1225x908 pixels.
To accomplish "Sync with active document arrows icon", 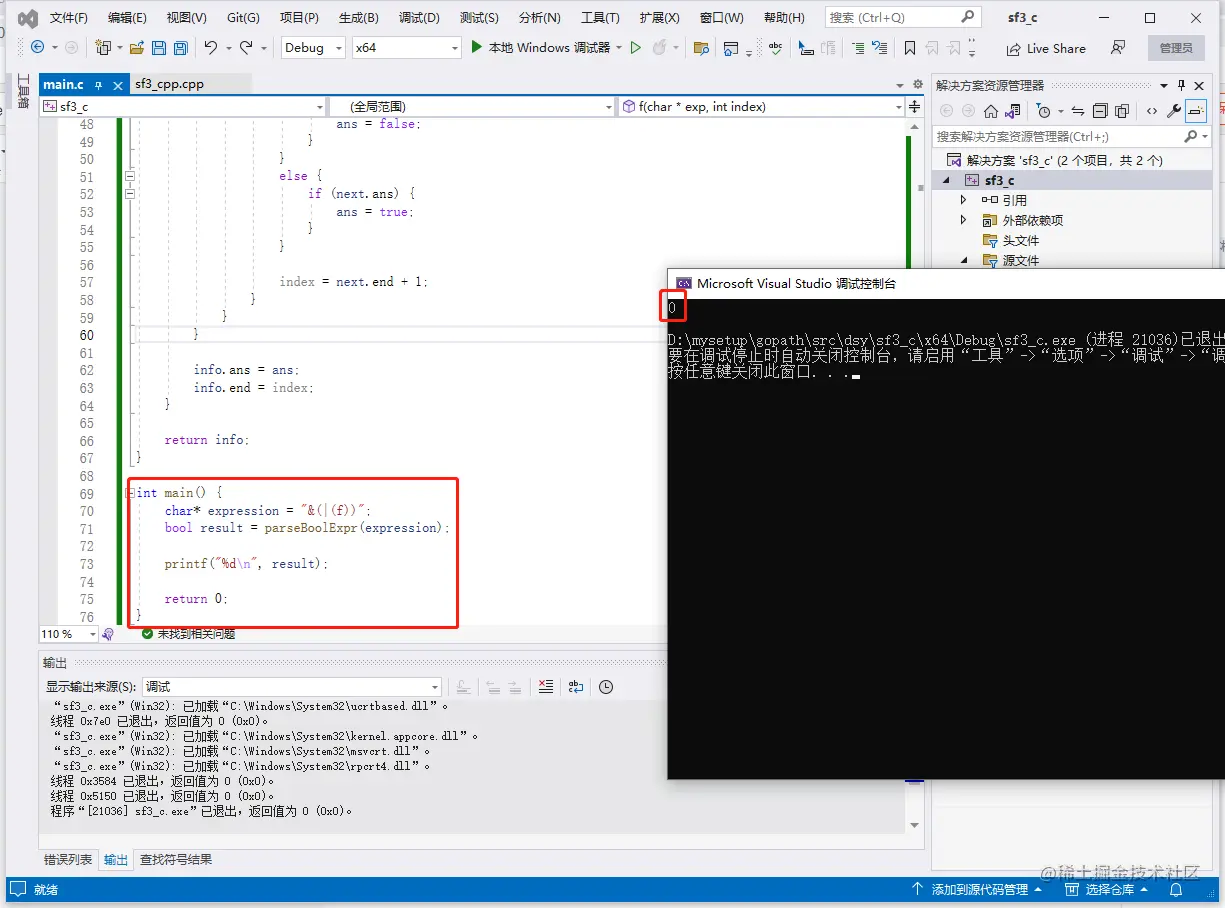I will click(x=1077, y=111).
